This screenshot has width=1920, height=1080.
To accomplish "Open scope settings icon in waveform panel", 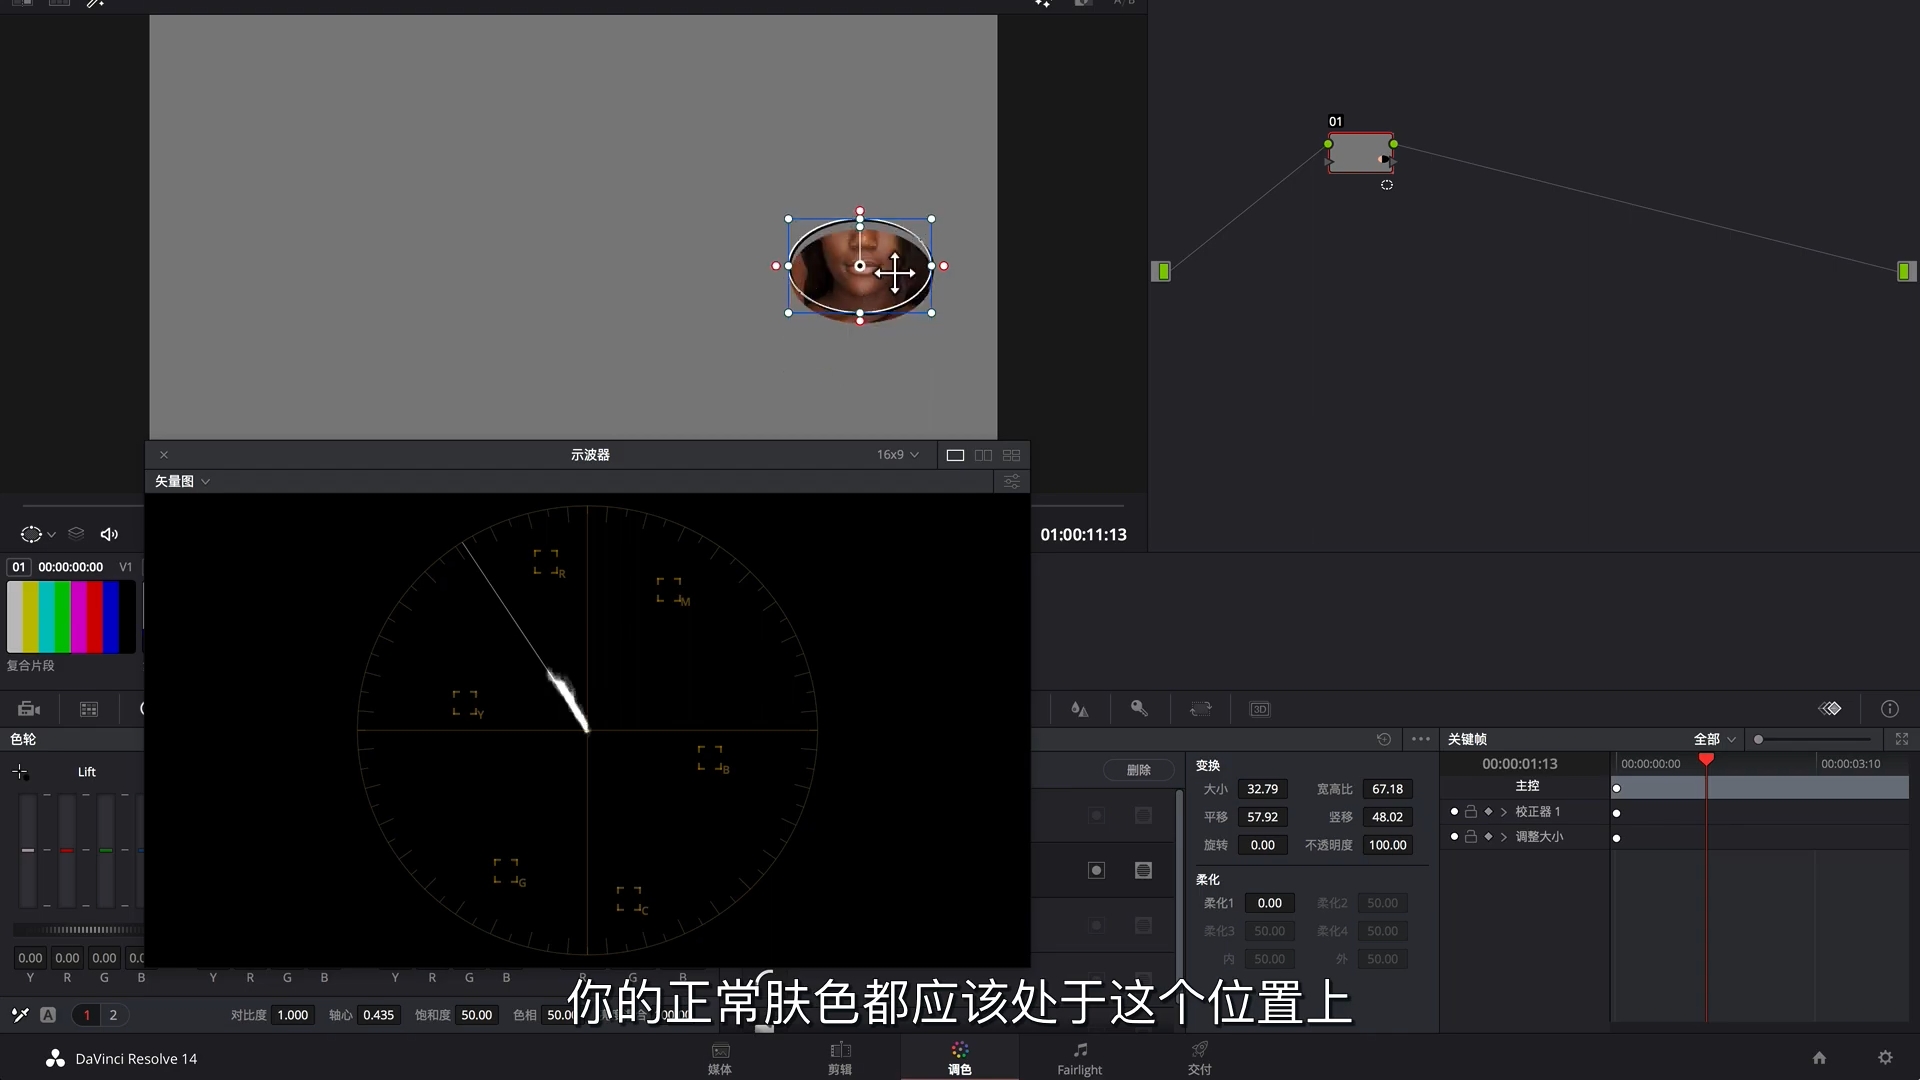I will pyautogui.click(x=1012, y=482).
